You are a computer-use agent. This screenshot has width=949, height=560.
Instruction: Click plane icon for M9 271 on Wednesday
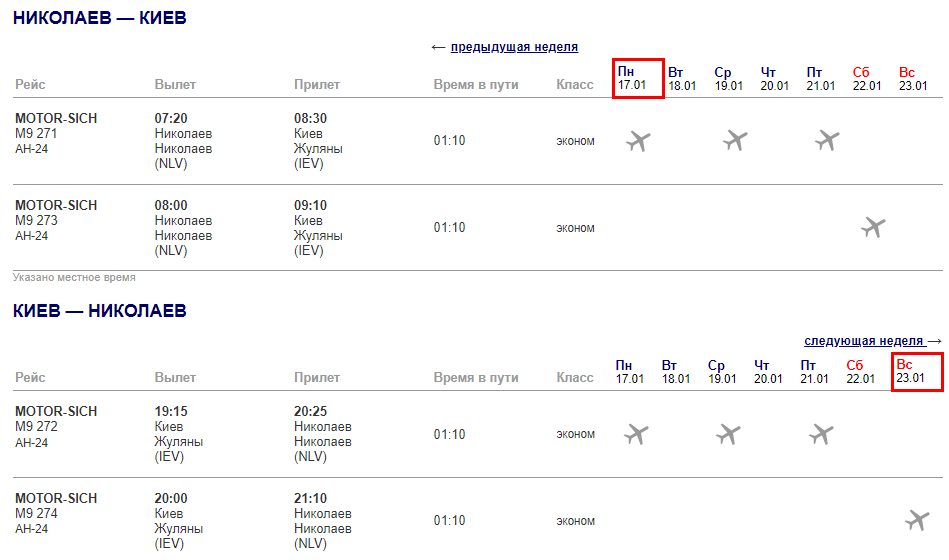(x=735, y=141)
